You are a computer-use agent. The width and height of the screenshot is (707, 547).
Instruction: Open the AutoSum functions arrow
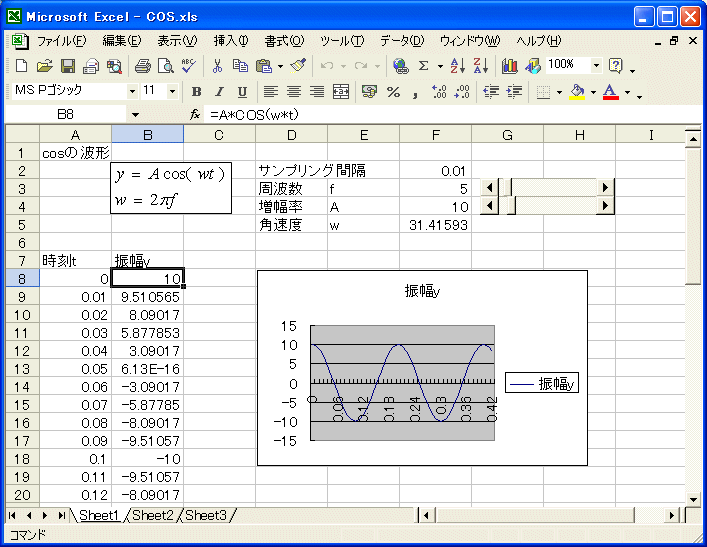pyautogui.click(x=440, y=66)
